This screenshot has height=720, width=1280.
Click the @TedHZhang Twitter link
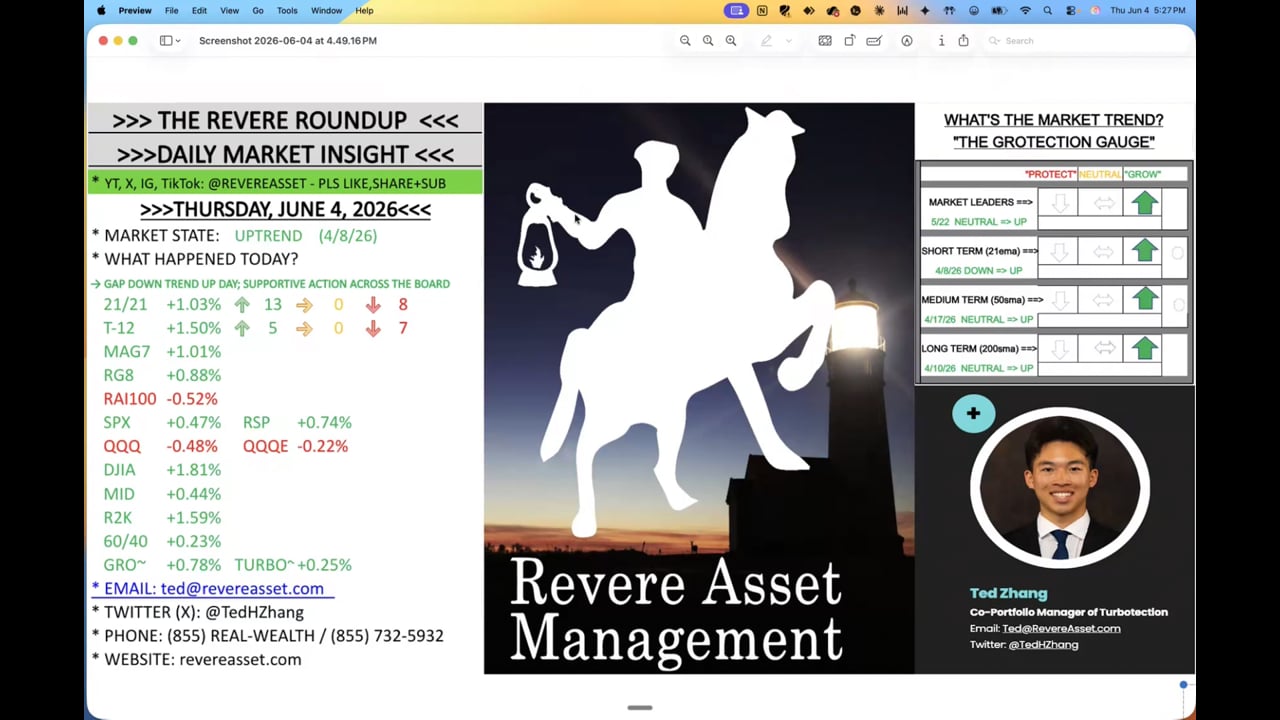[x=1043, y=645]
